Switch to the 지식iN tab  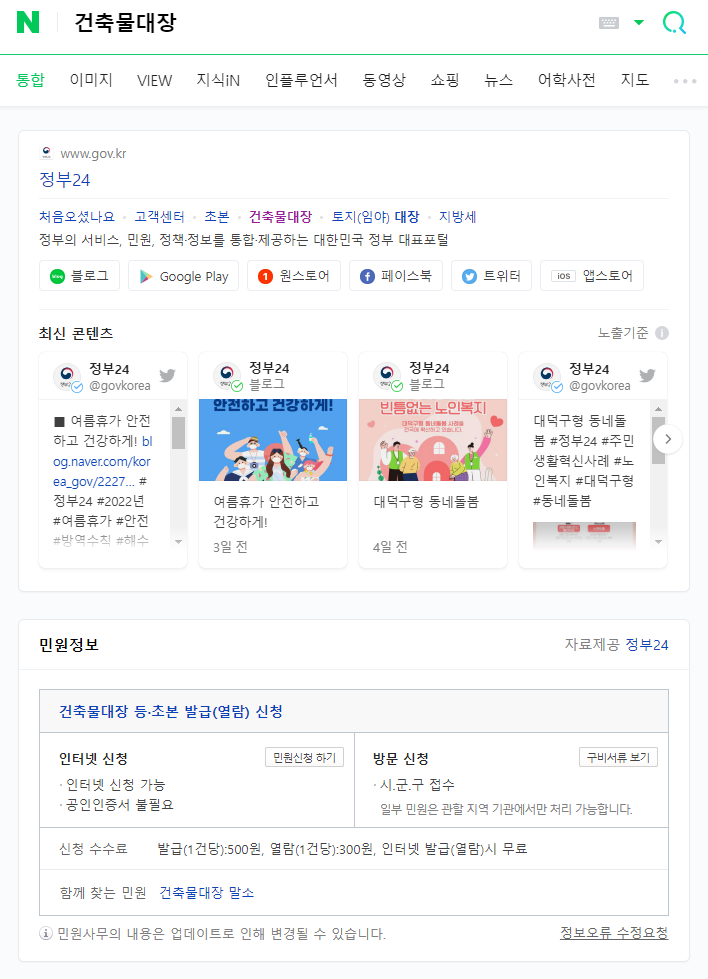point(218,80)
